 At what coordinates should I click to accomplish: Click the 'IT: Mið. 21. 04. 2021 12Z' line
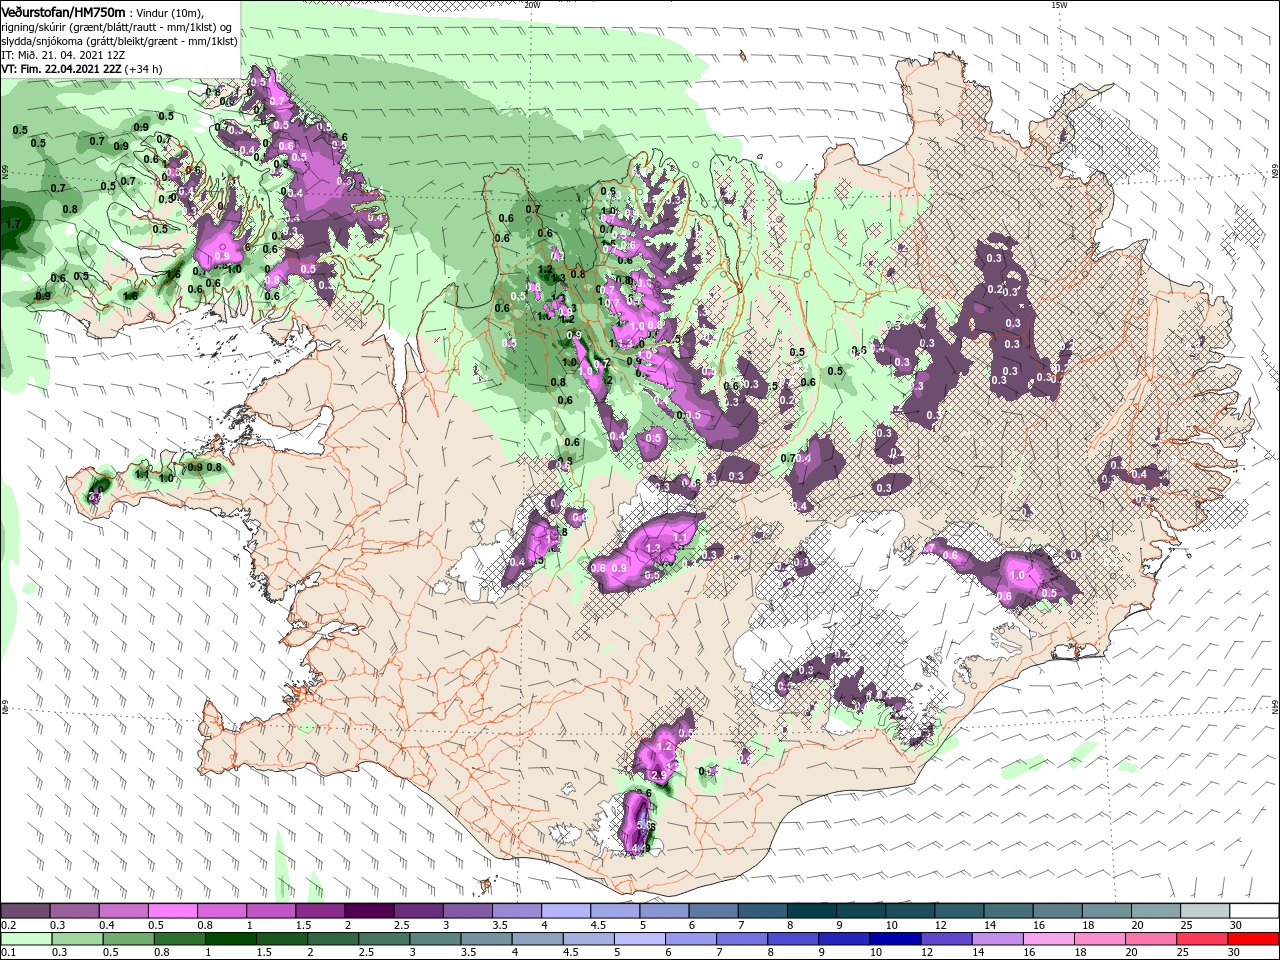63,55
